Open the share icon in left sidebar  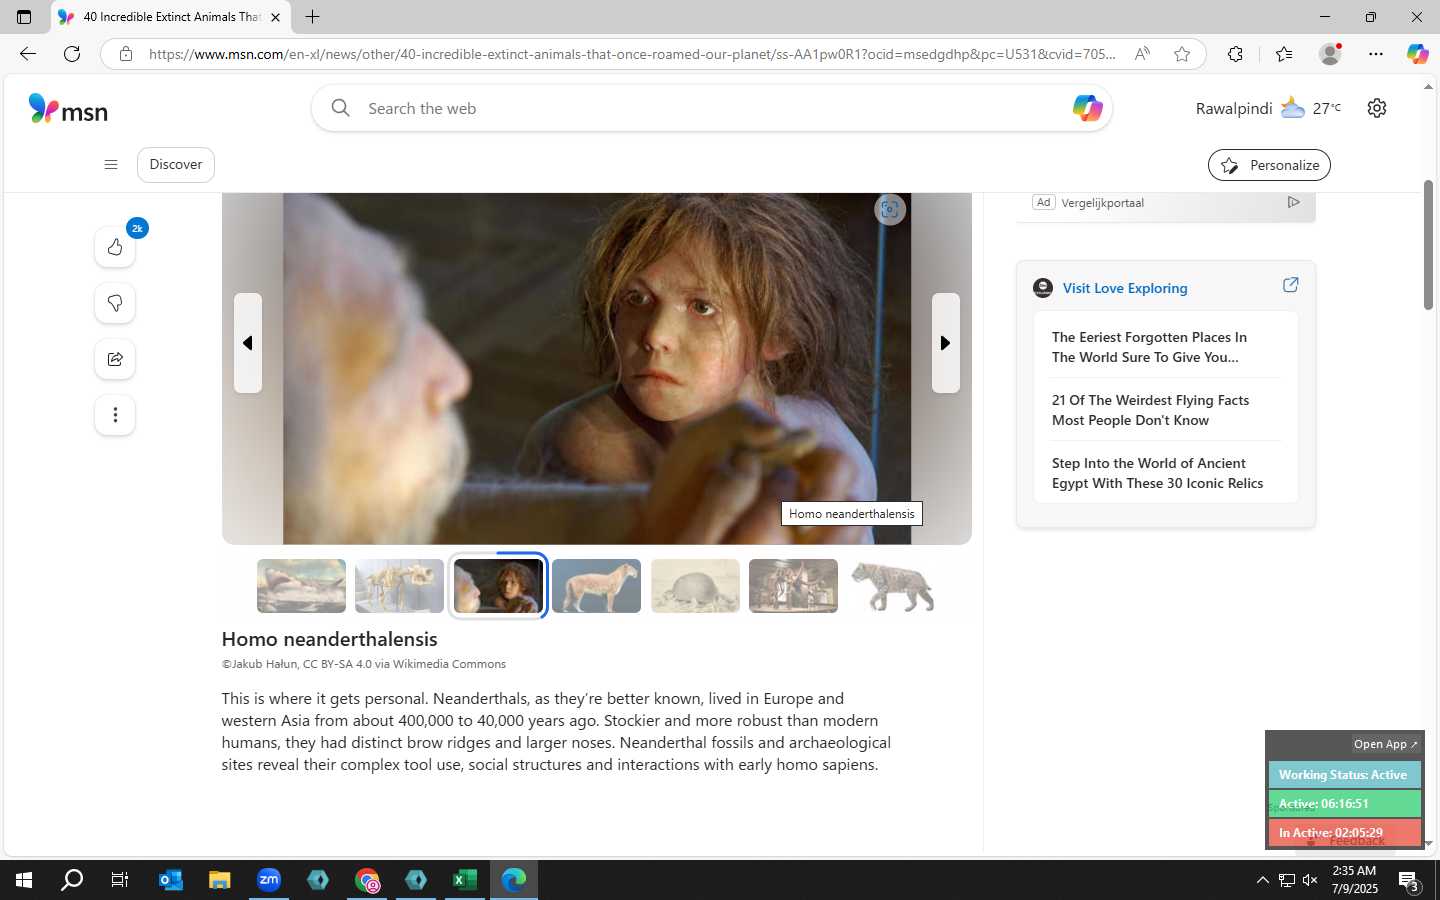(x=115, y=359)
